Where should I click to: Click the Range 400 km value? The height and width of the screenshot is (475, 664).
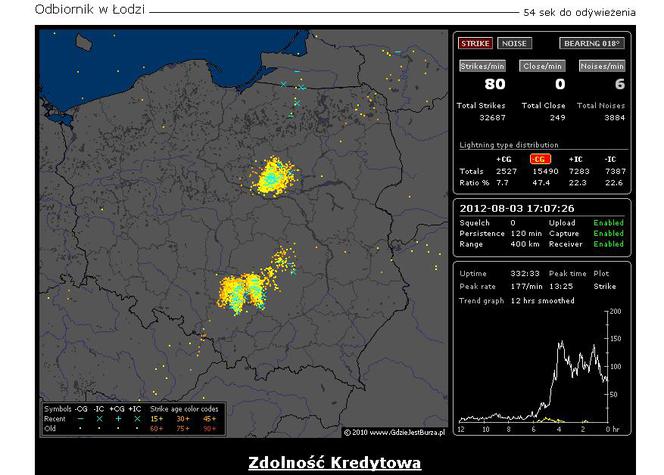tap(525, 244)
